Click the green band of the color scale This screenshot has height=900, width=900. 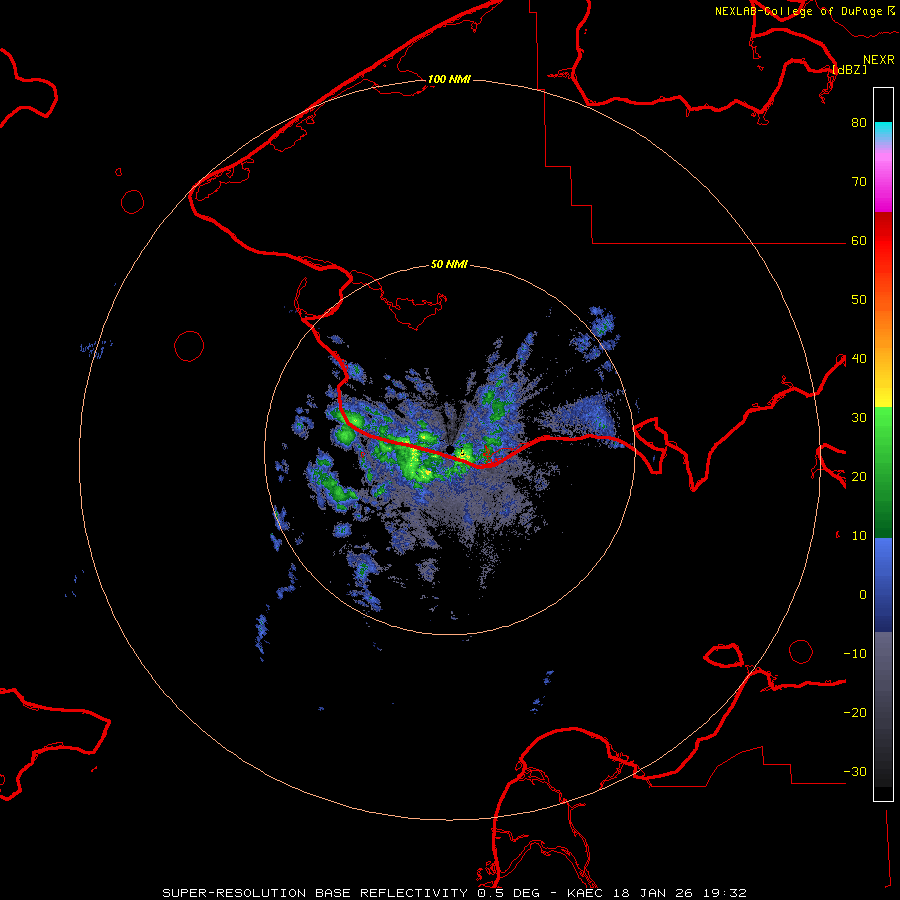pyautogui.click(x=883, y=472)
